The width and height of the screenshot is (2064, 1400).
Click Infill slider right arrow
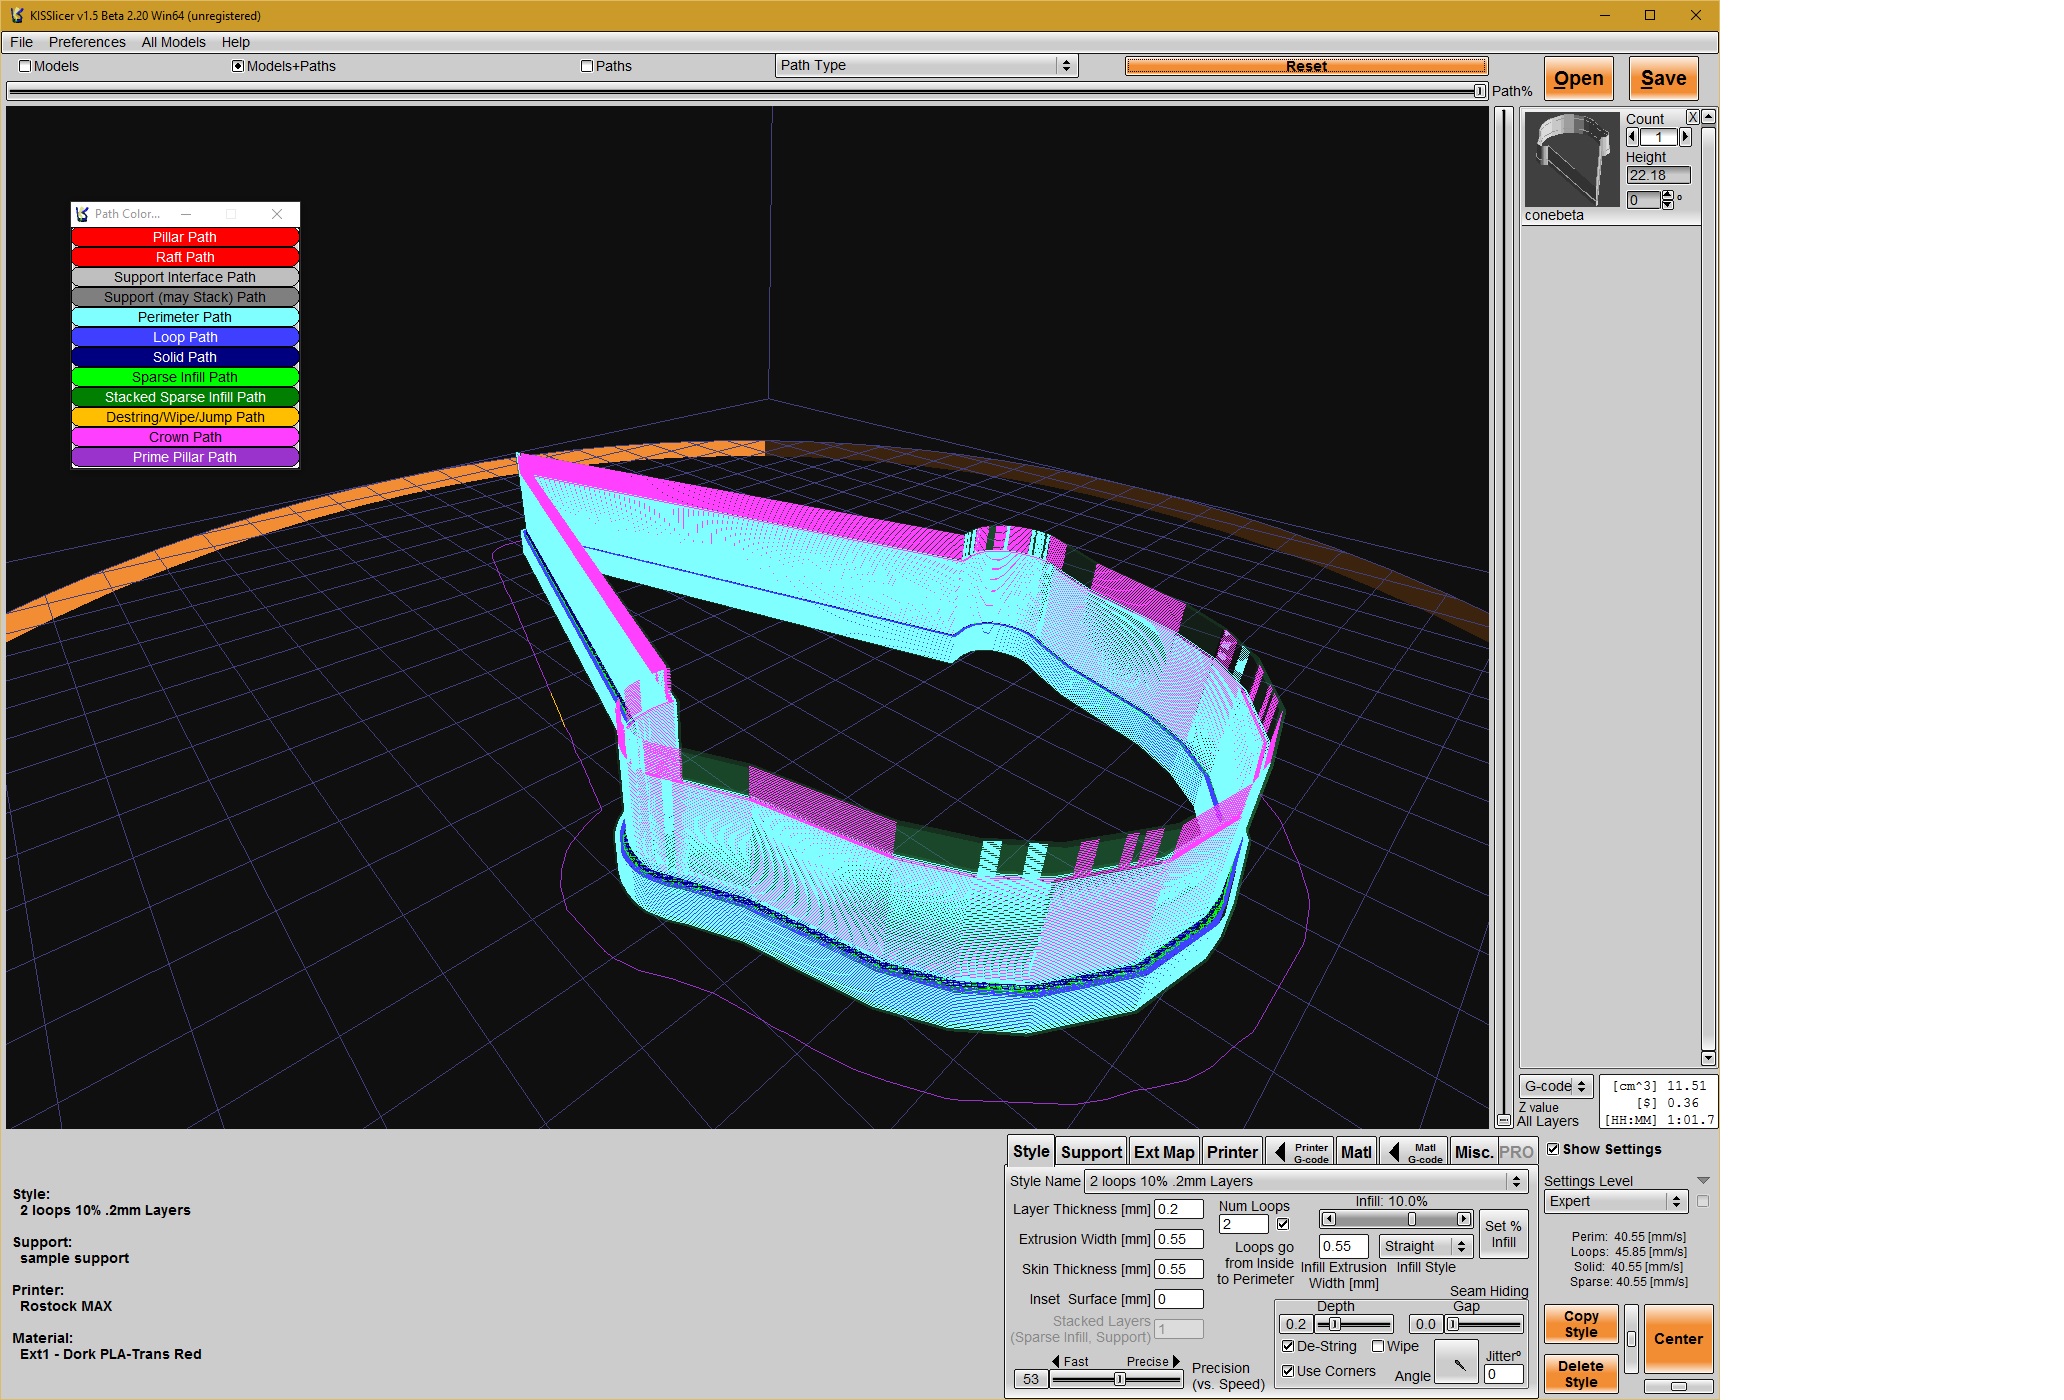point(1464,1219)
